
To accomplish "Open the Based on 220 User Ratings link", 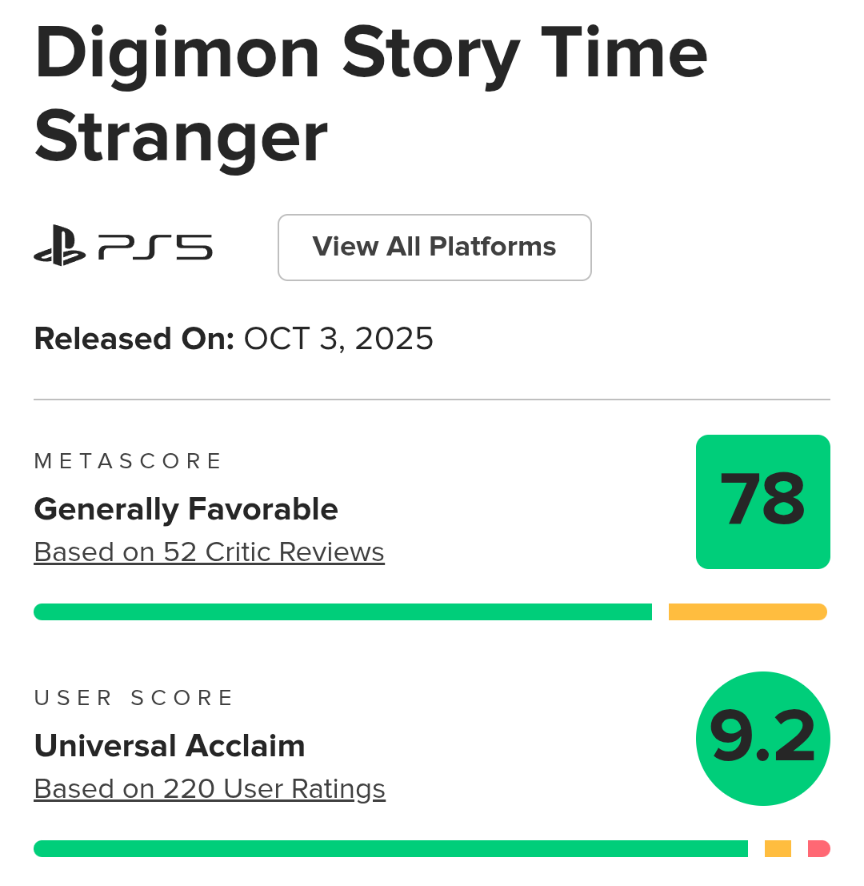I will pyautogui.click(x=209, y=789).
